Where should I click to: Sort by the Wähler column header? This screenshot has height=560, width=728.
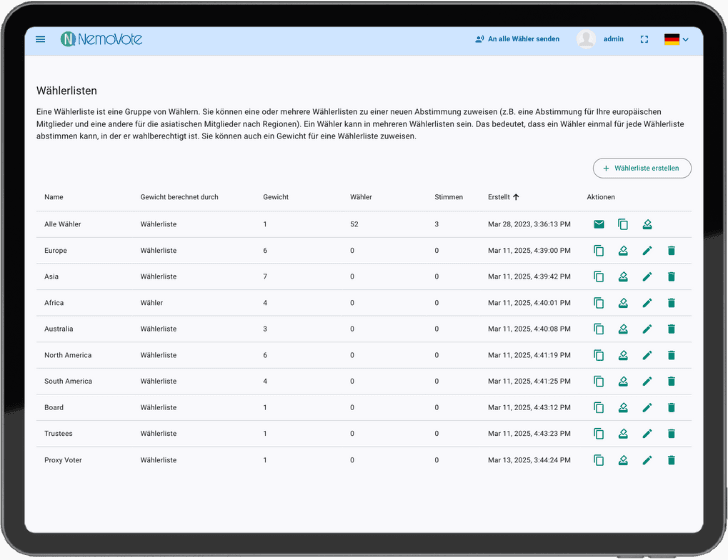(361, 197)
